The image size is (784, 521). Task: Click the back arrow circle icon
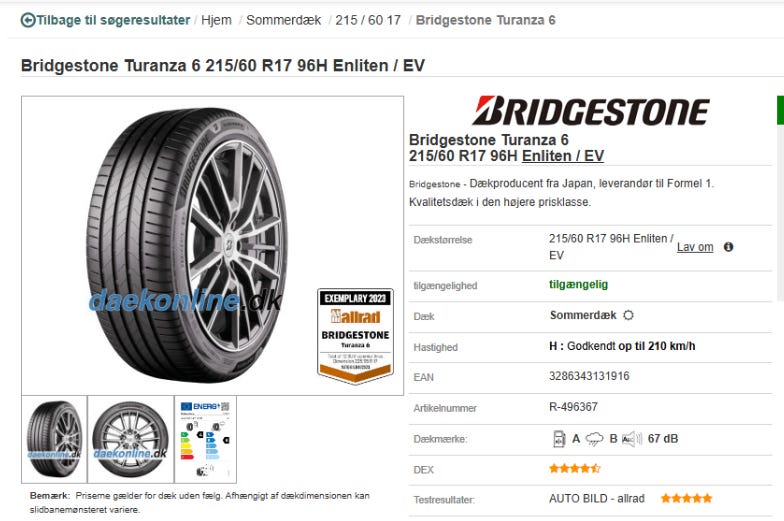28,20
